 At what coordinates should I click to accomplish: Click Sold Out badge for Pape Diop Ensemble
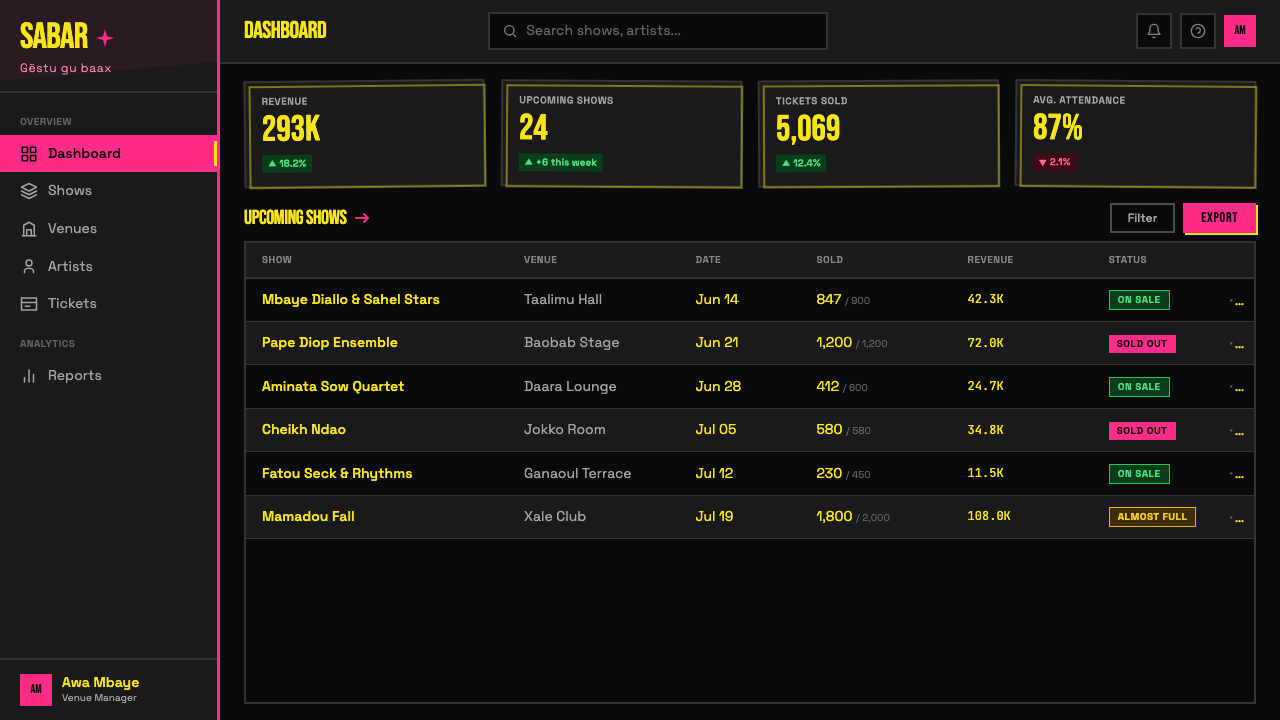tap(1142, 344)
